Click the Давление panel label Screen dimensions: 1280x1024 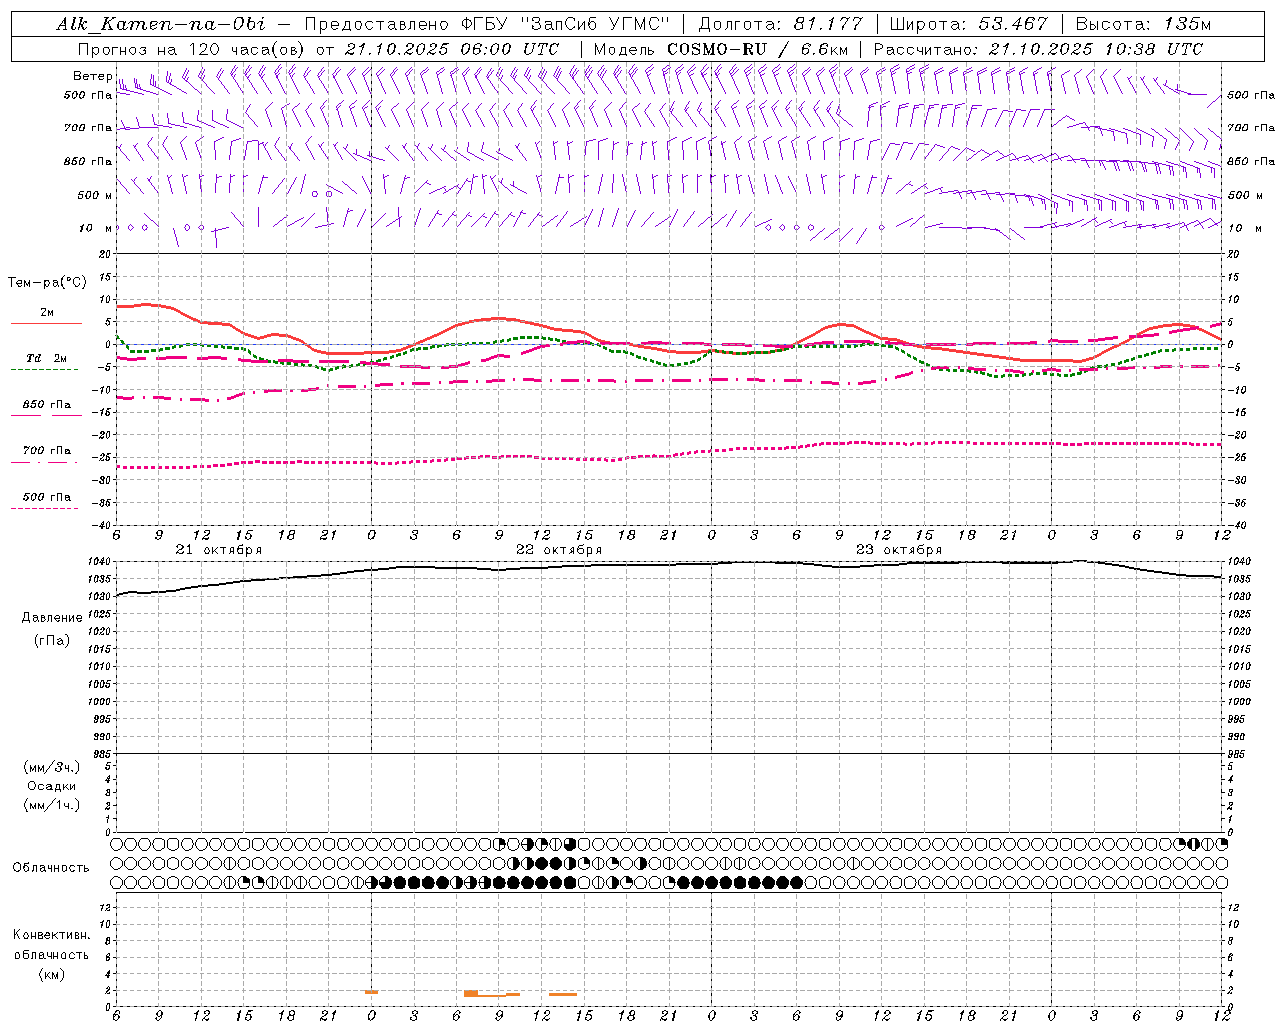(52, 618)
